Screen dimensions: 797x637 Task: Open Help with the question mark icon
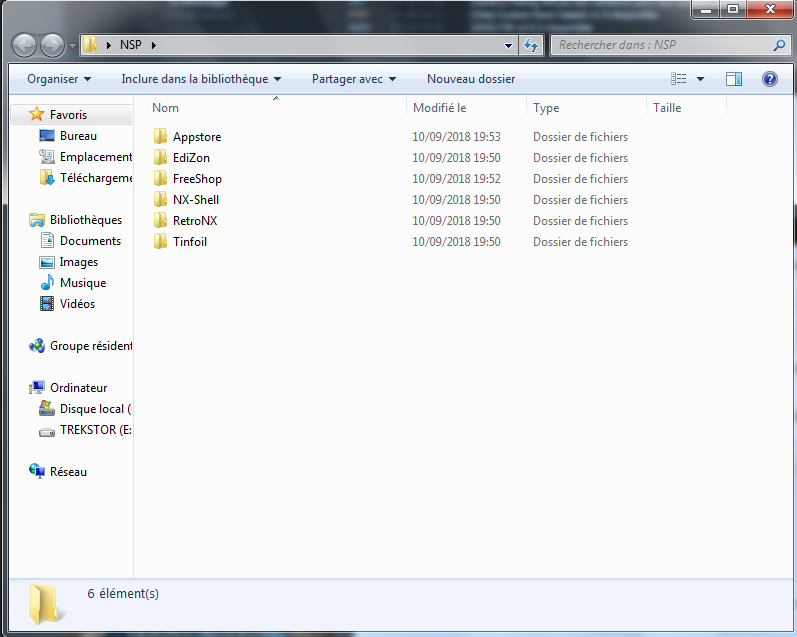click(770, 79)
